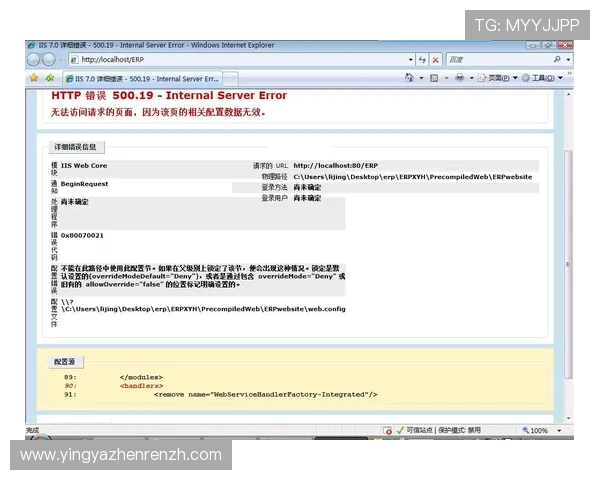Image resolution: width=600 pixels, height=480 pixels.
Task: Click the scrollbar down arrow
Action: coord(569,418)
